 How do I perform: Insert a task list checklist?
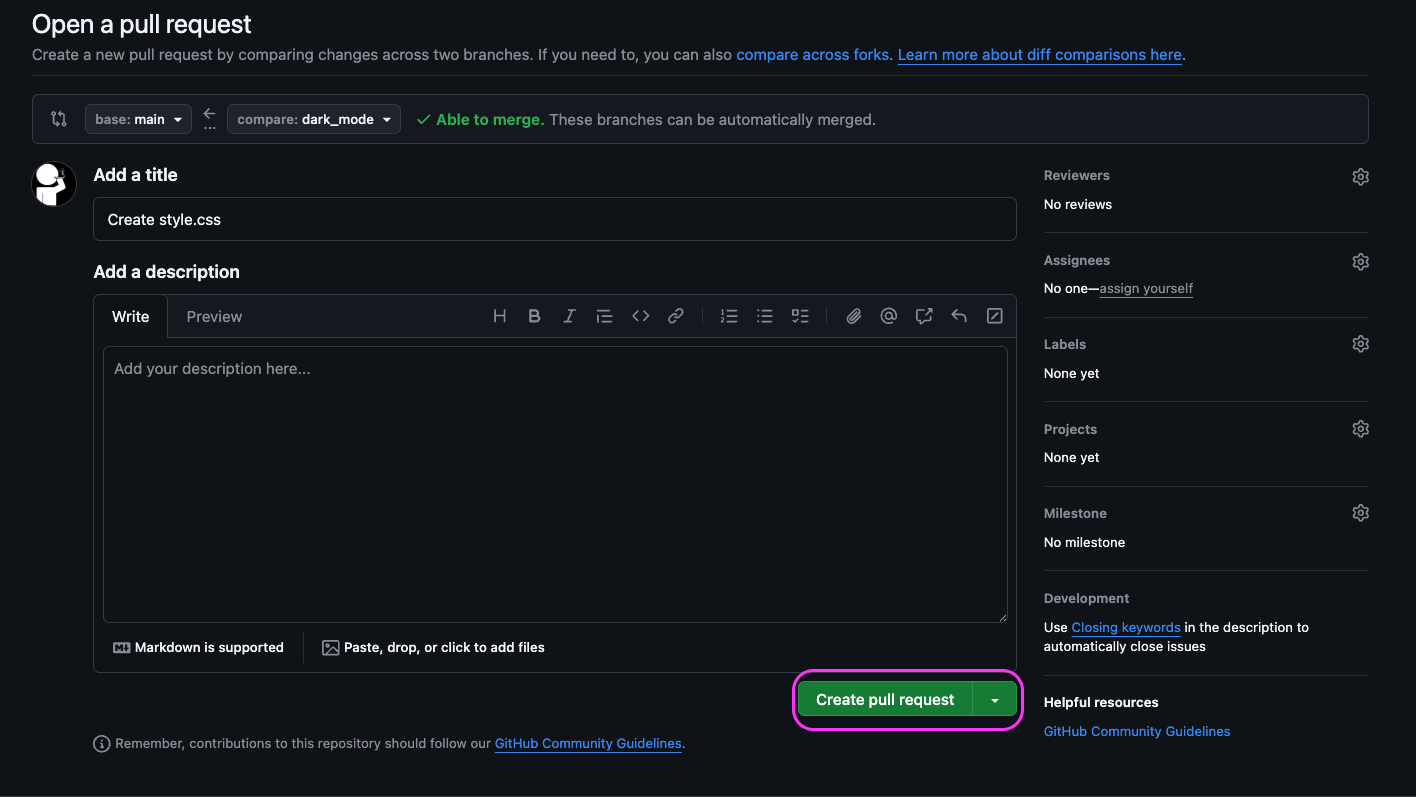click(800, 315)
